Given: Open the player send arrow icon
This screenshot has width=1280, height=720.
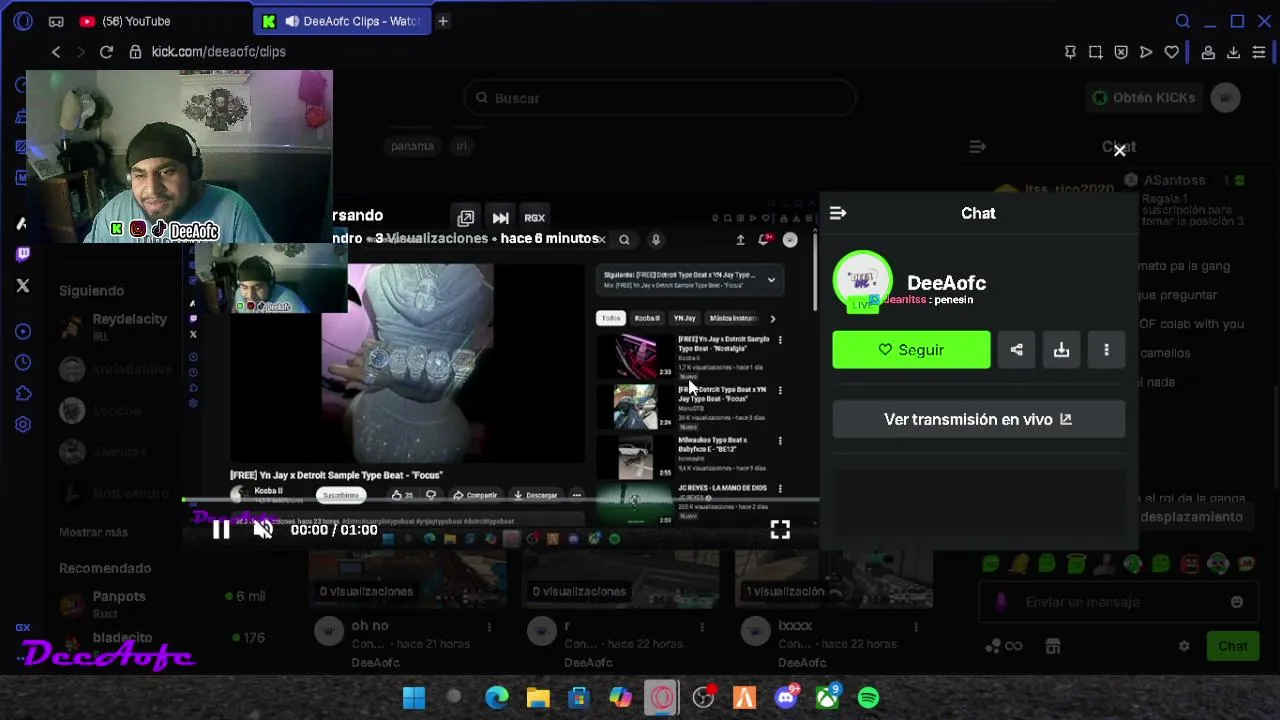Looking at the screenshot, I should coord(1146,52).
